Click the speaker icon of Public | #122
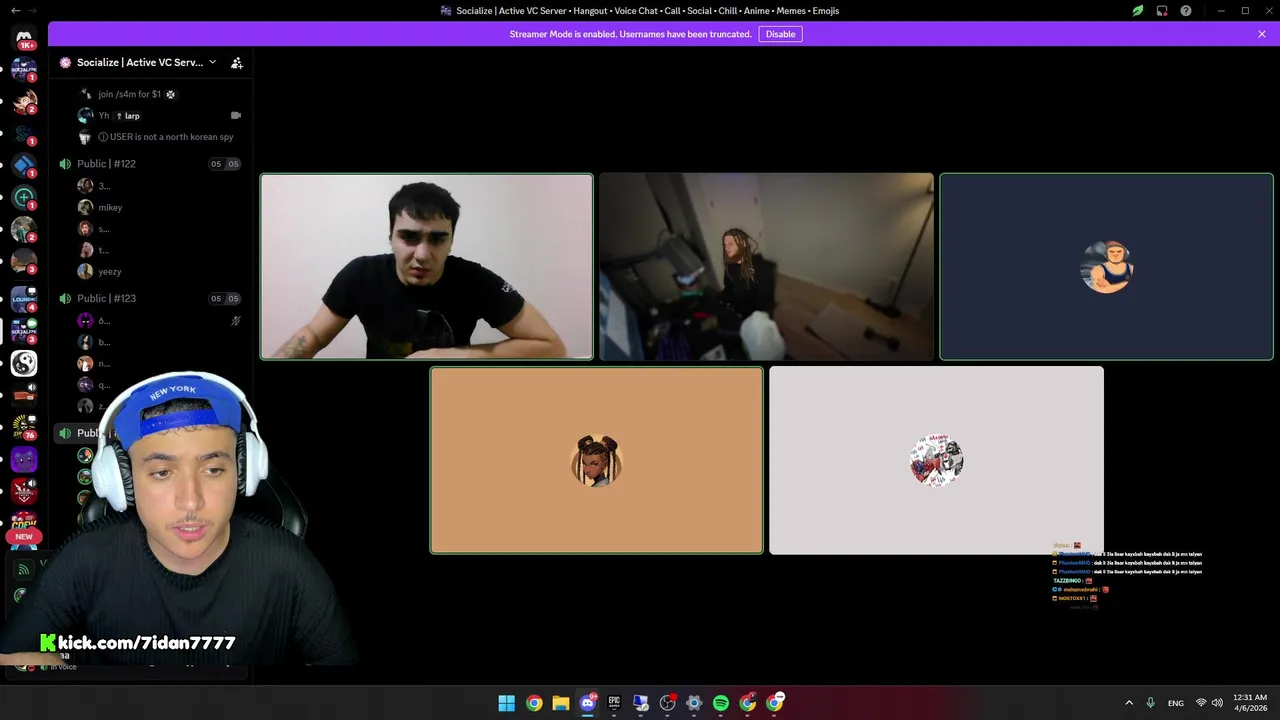This screenshot has height=720, width=1280. click(65, 164)
